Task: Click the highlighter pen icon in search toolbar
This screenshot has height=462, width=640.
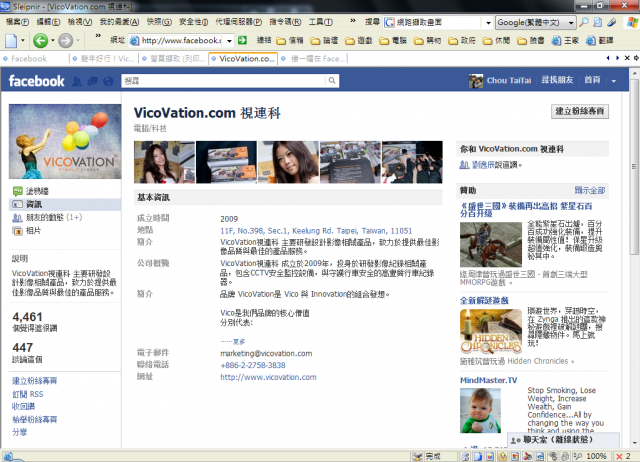Action: click(611, 22)
